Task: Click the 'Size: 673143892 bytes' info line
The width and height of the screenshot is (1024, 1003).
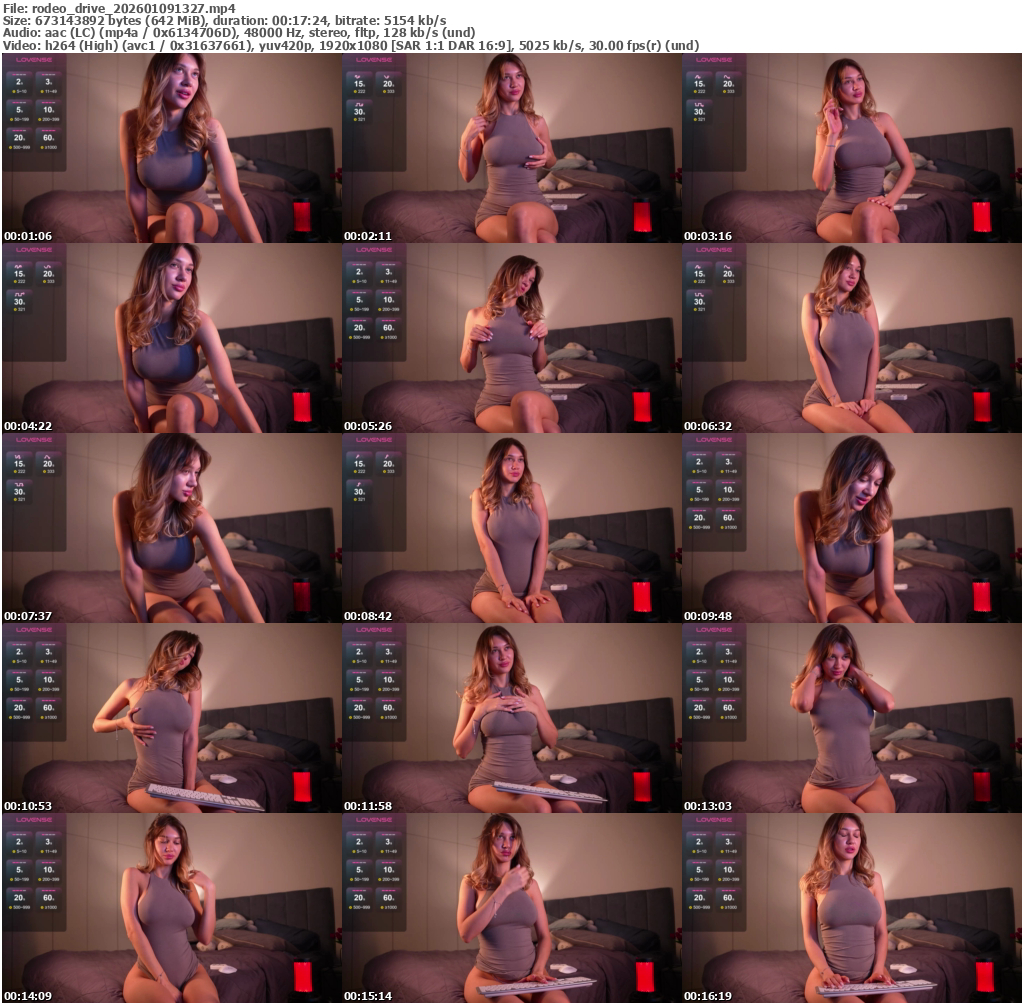Action: click(x=225, y=21)
